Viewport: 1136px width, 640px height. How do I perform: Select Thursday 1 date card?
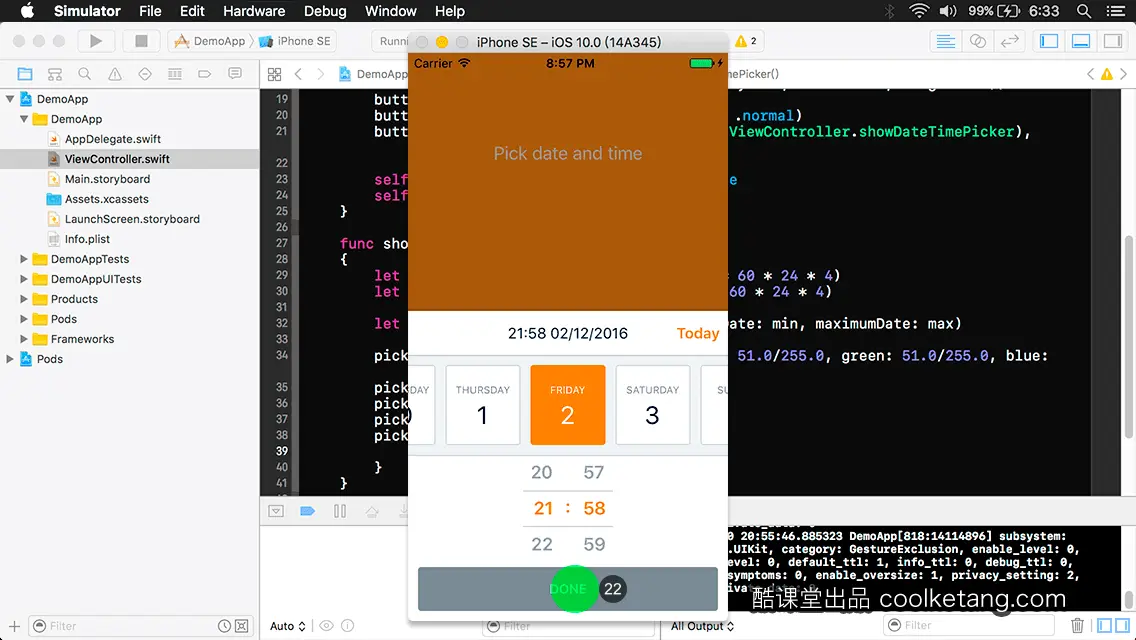pyautogui.click(x=483, y=405)
